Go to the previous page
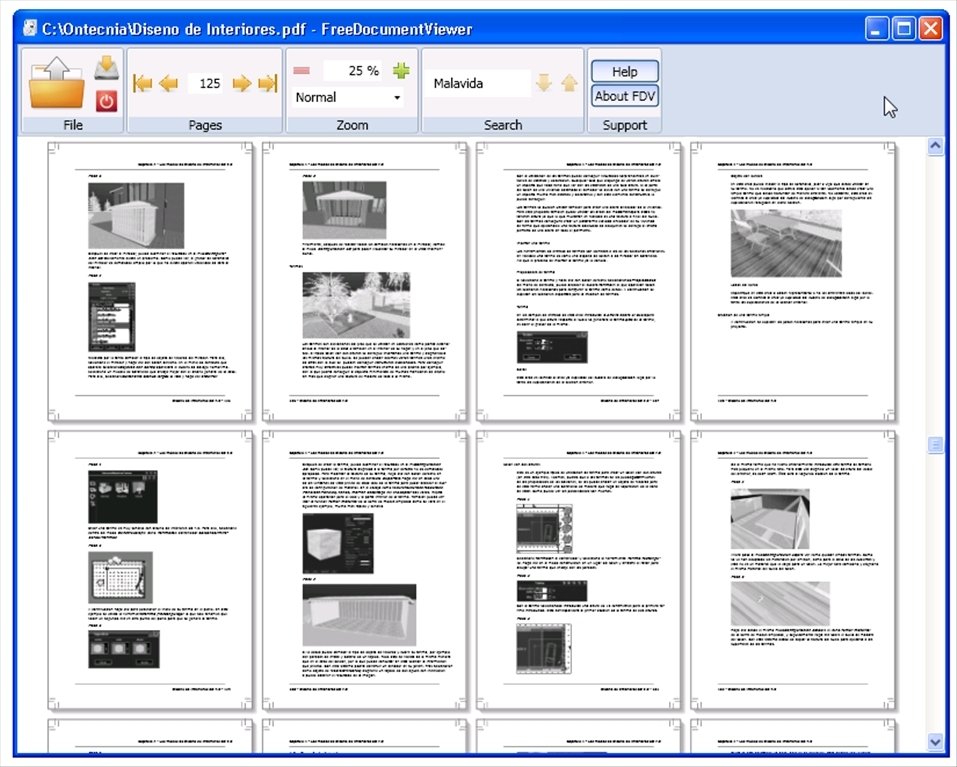Screen dimensions: 957x767 point(168,83)
